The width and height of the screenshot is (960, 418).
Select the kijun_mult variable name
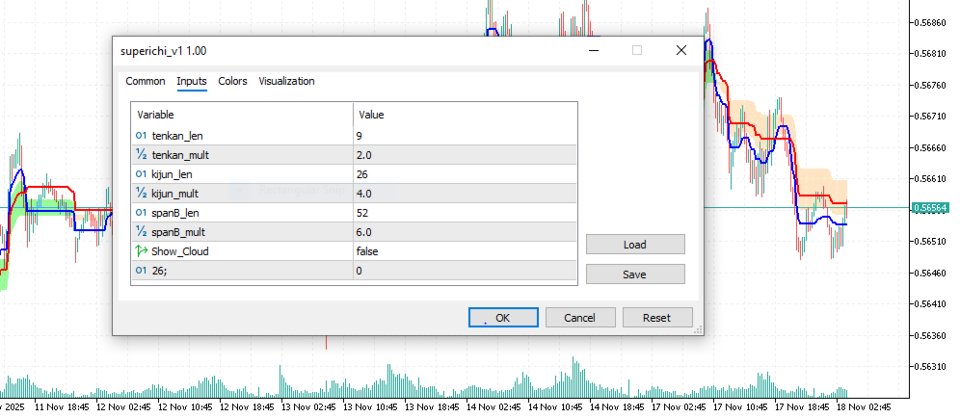[x=175, y=194]
